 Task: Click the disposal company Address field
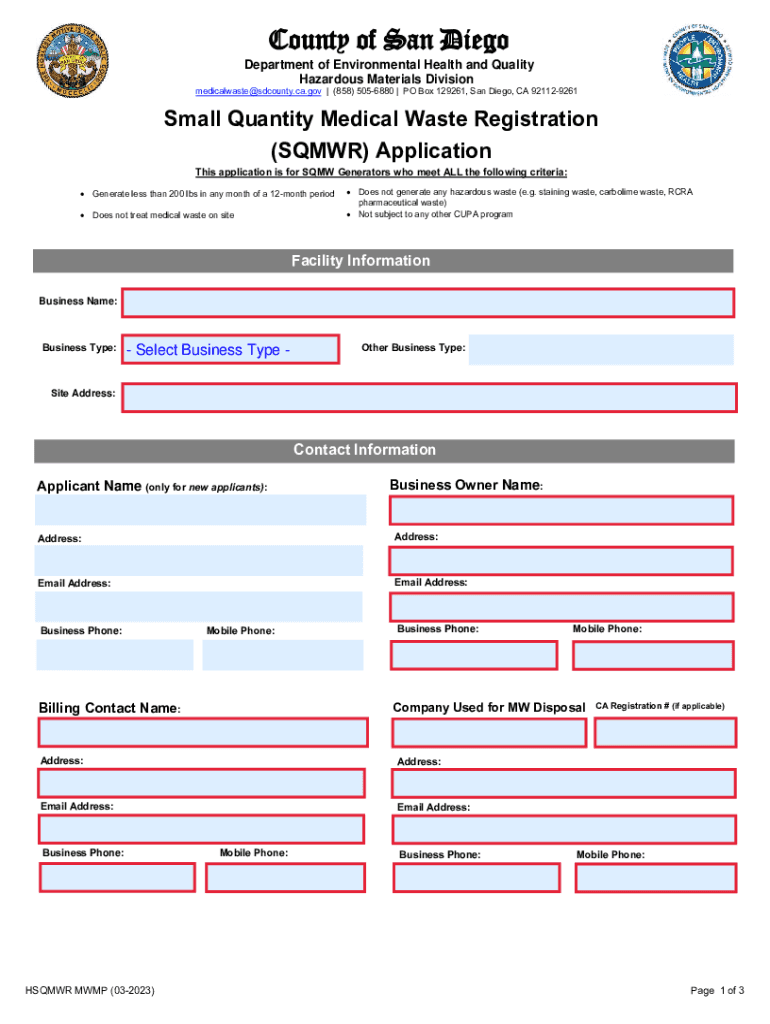(563, 783)
